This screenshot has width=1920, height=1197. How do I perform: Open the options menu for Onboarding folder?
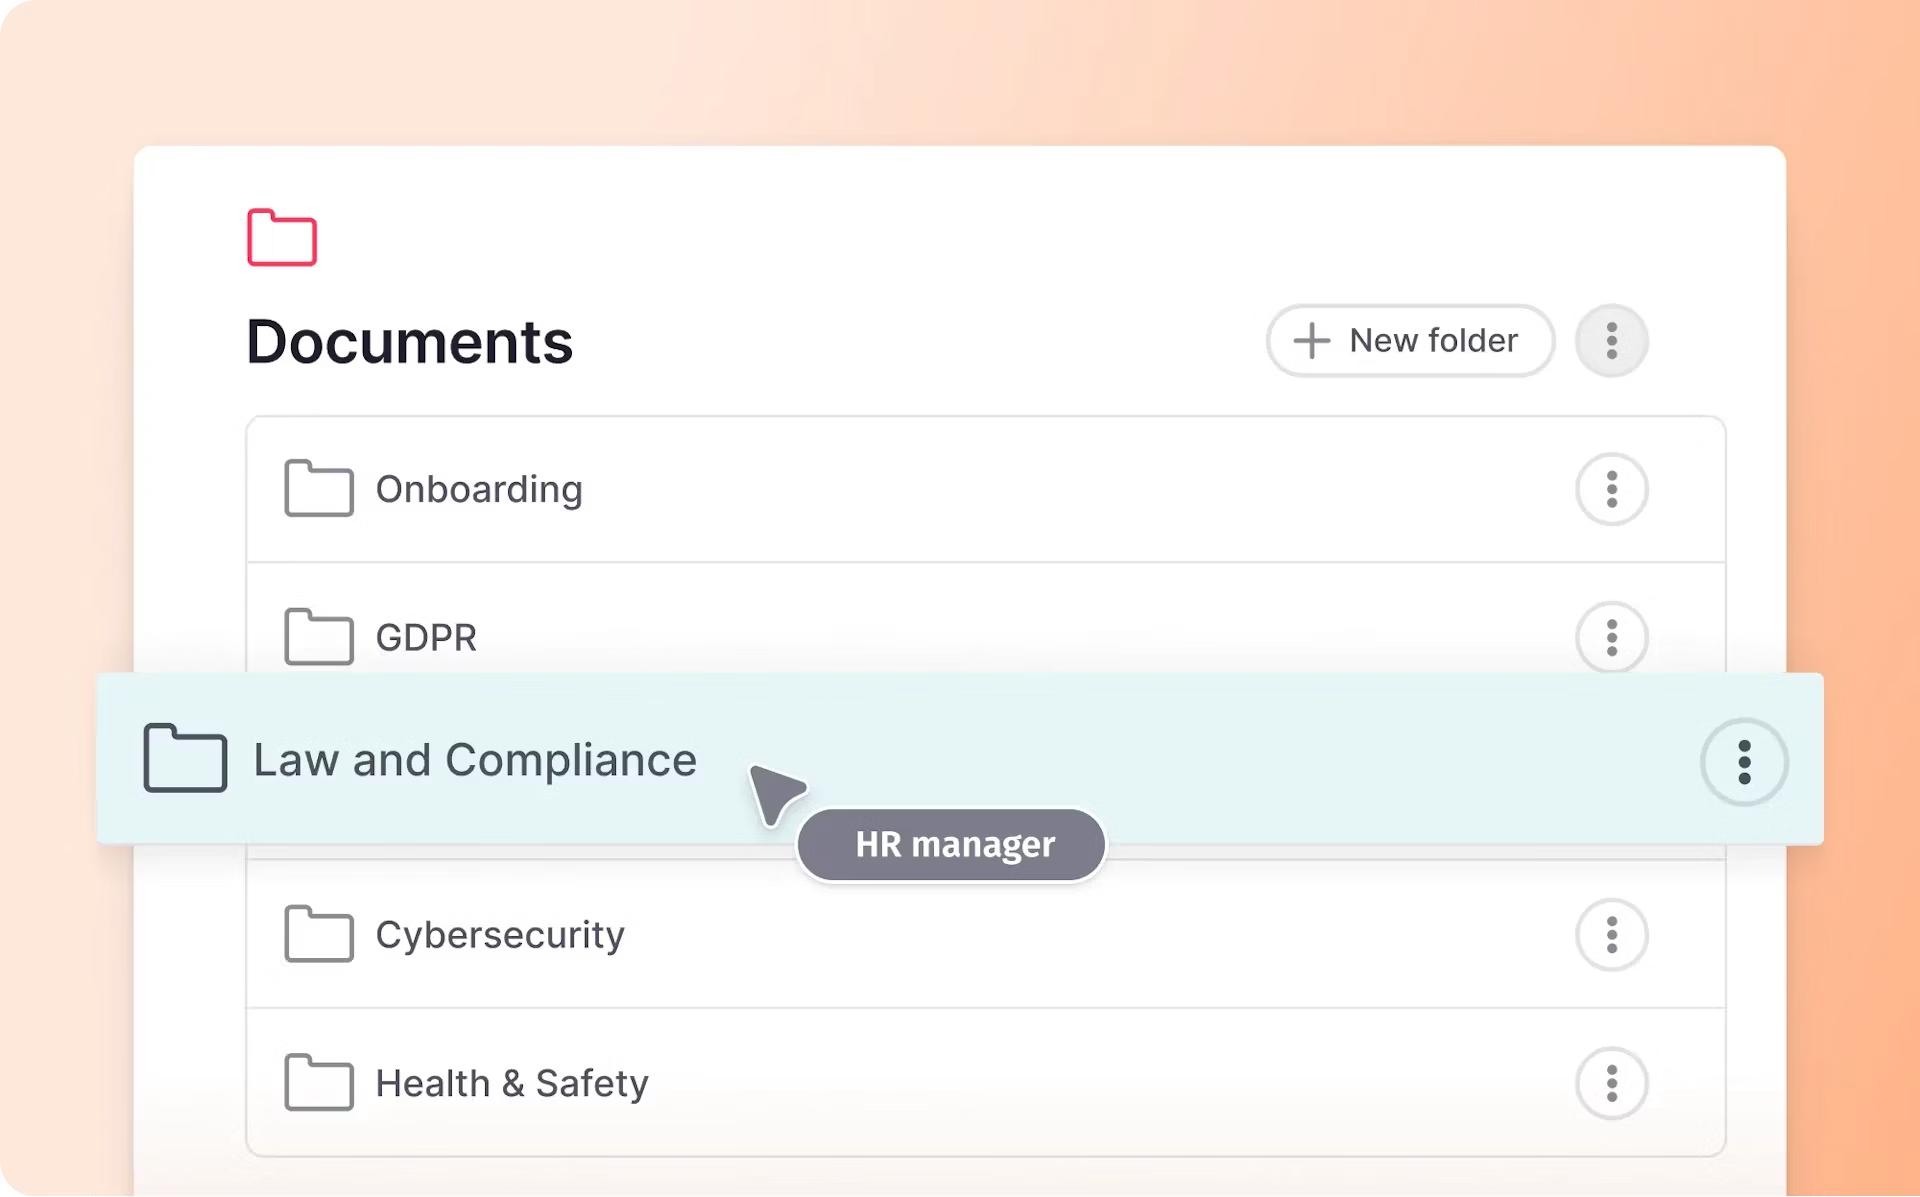coord(1611,489)
